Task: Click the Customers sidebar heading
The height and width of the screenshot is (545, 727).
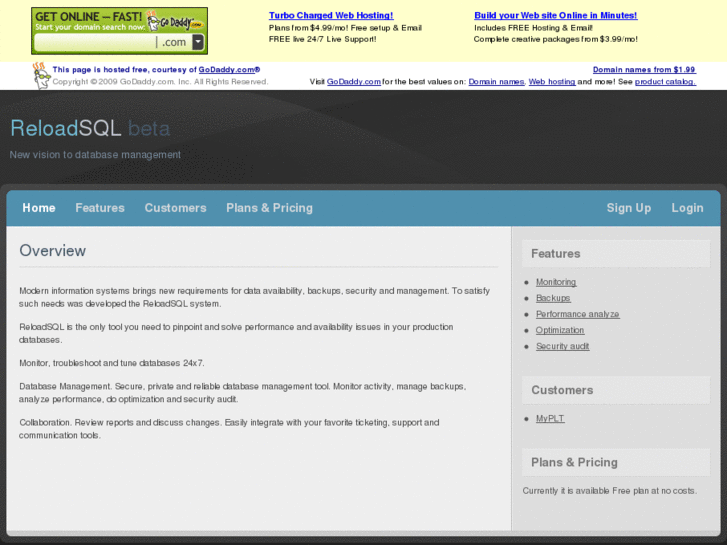Action: point(562,390)
